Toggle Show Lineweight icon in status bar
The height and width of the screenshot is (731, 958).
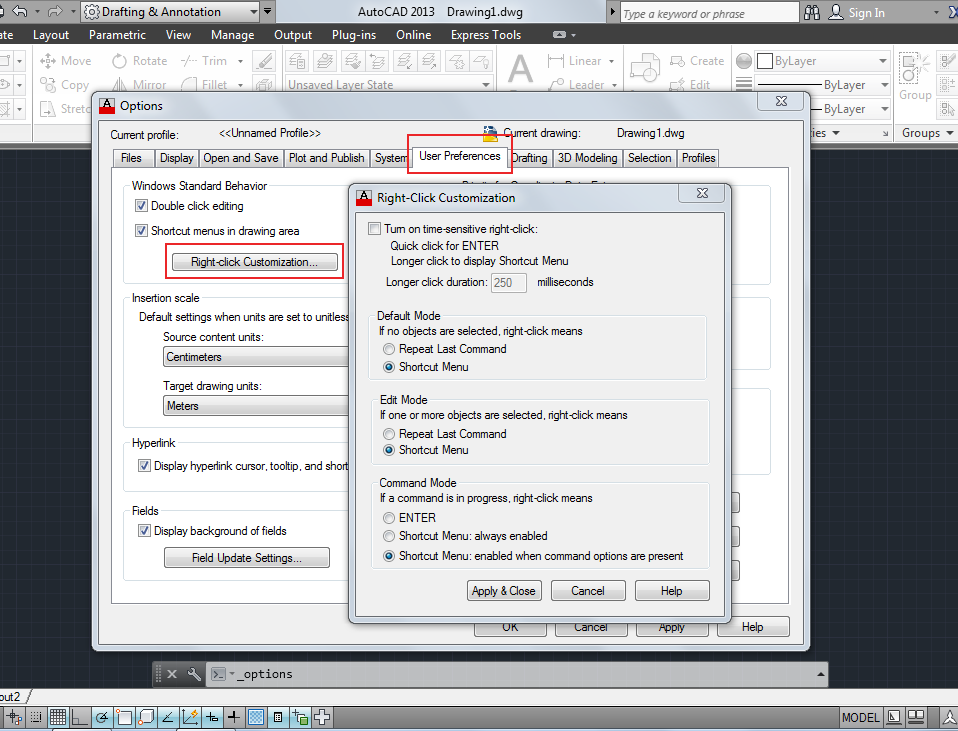233,718
